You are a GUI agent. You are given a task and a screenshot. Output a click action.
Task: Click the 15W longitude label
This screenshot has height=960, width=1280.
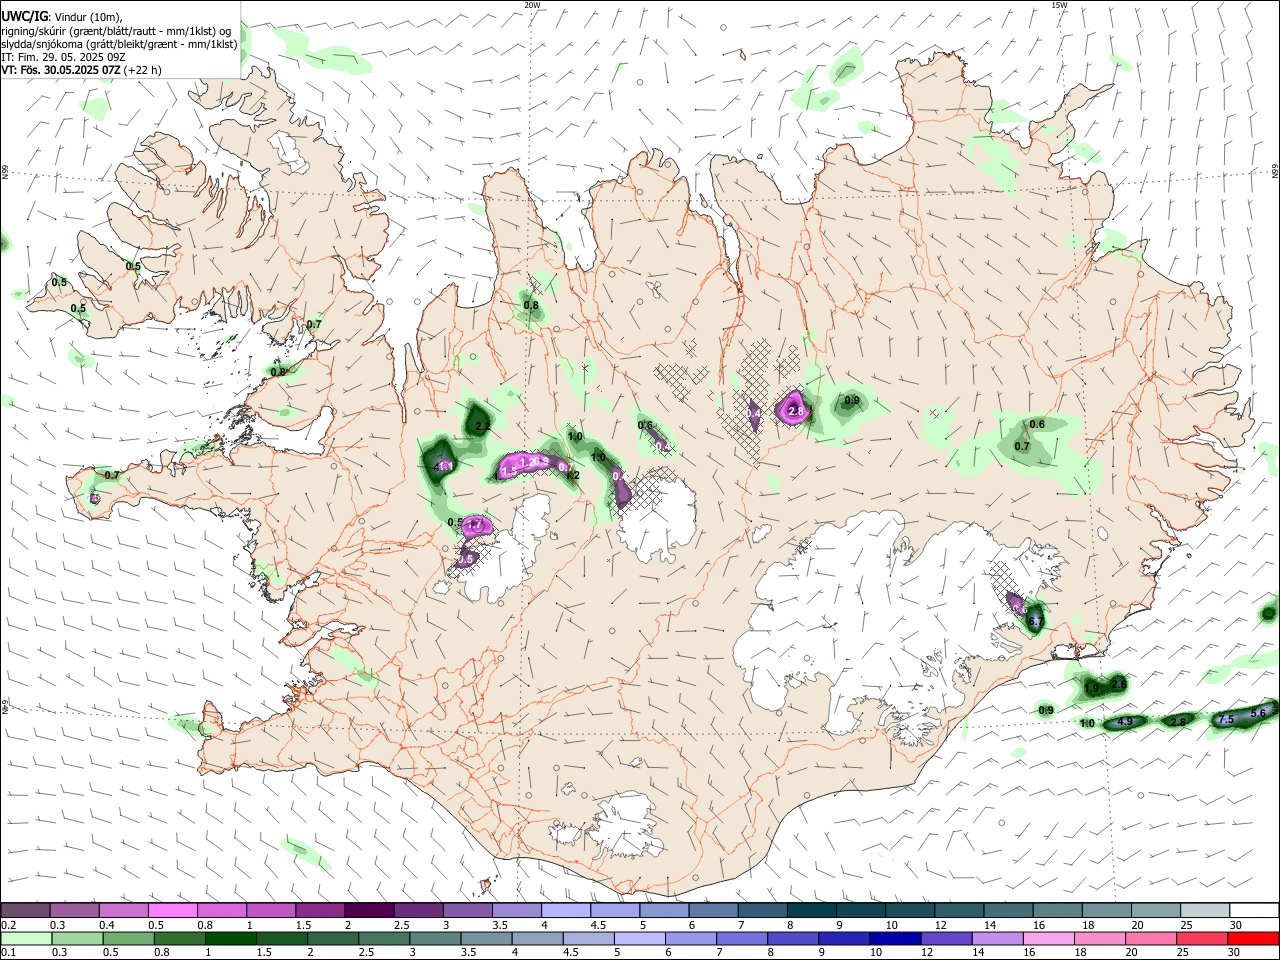[1059, 5]
